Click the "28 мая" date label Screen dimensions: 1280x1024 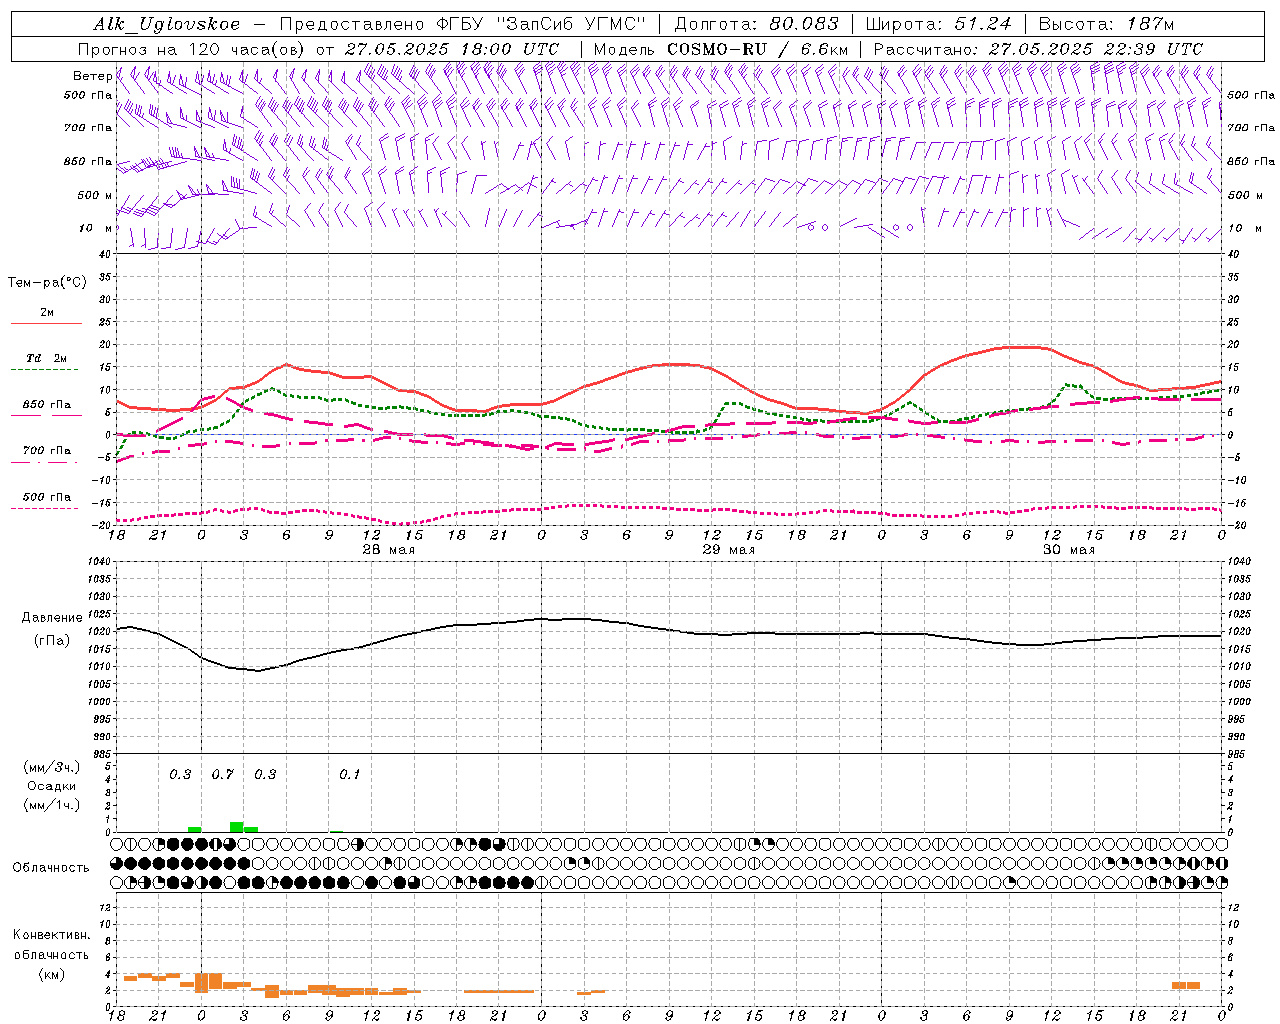click(x=388, y=550)
